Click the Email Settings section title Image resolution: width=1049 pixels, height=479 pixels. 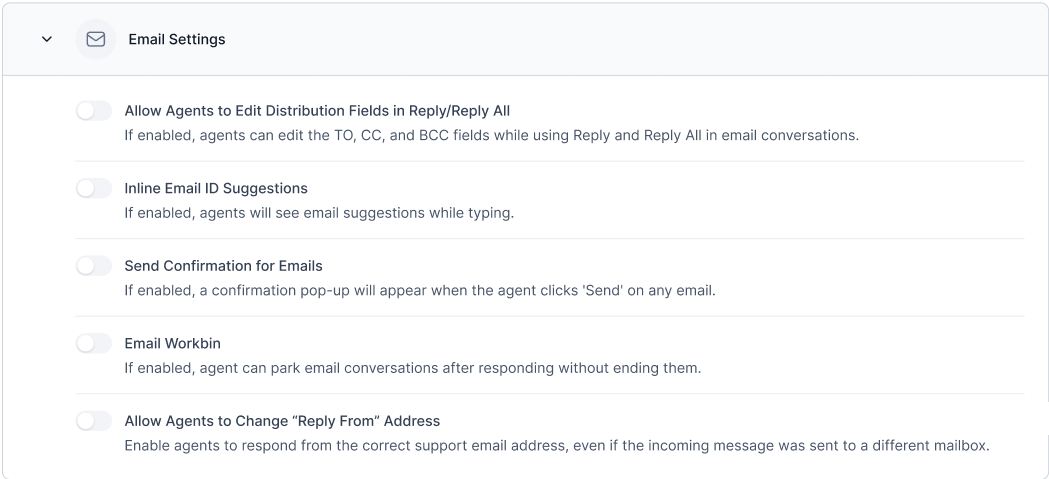click(x=177, y=40)
